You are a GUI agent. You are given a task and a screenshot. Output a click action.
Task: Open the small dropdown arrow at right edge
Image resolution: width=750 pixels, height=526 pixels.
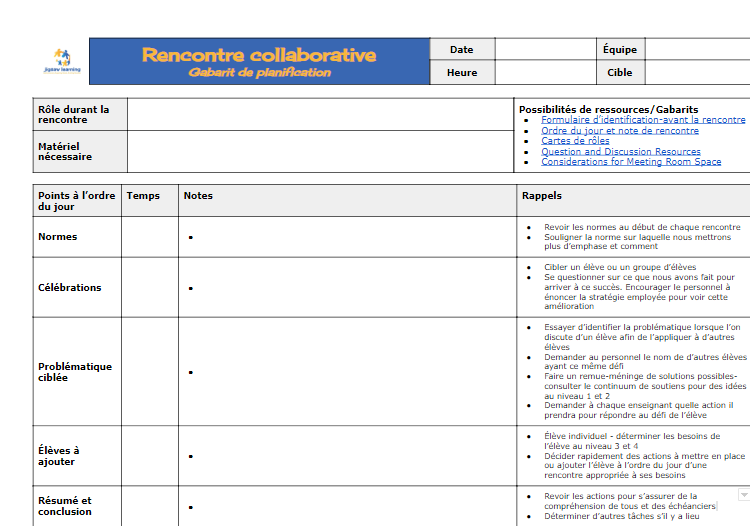[743, 495]
